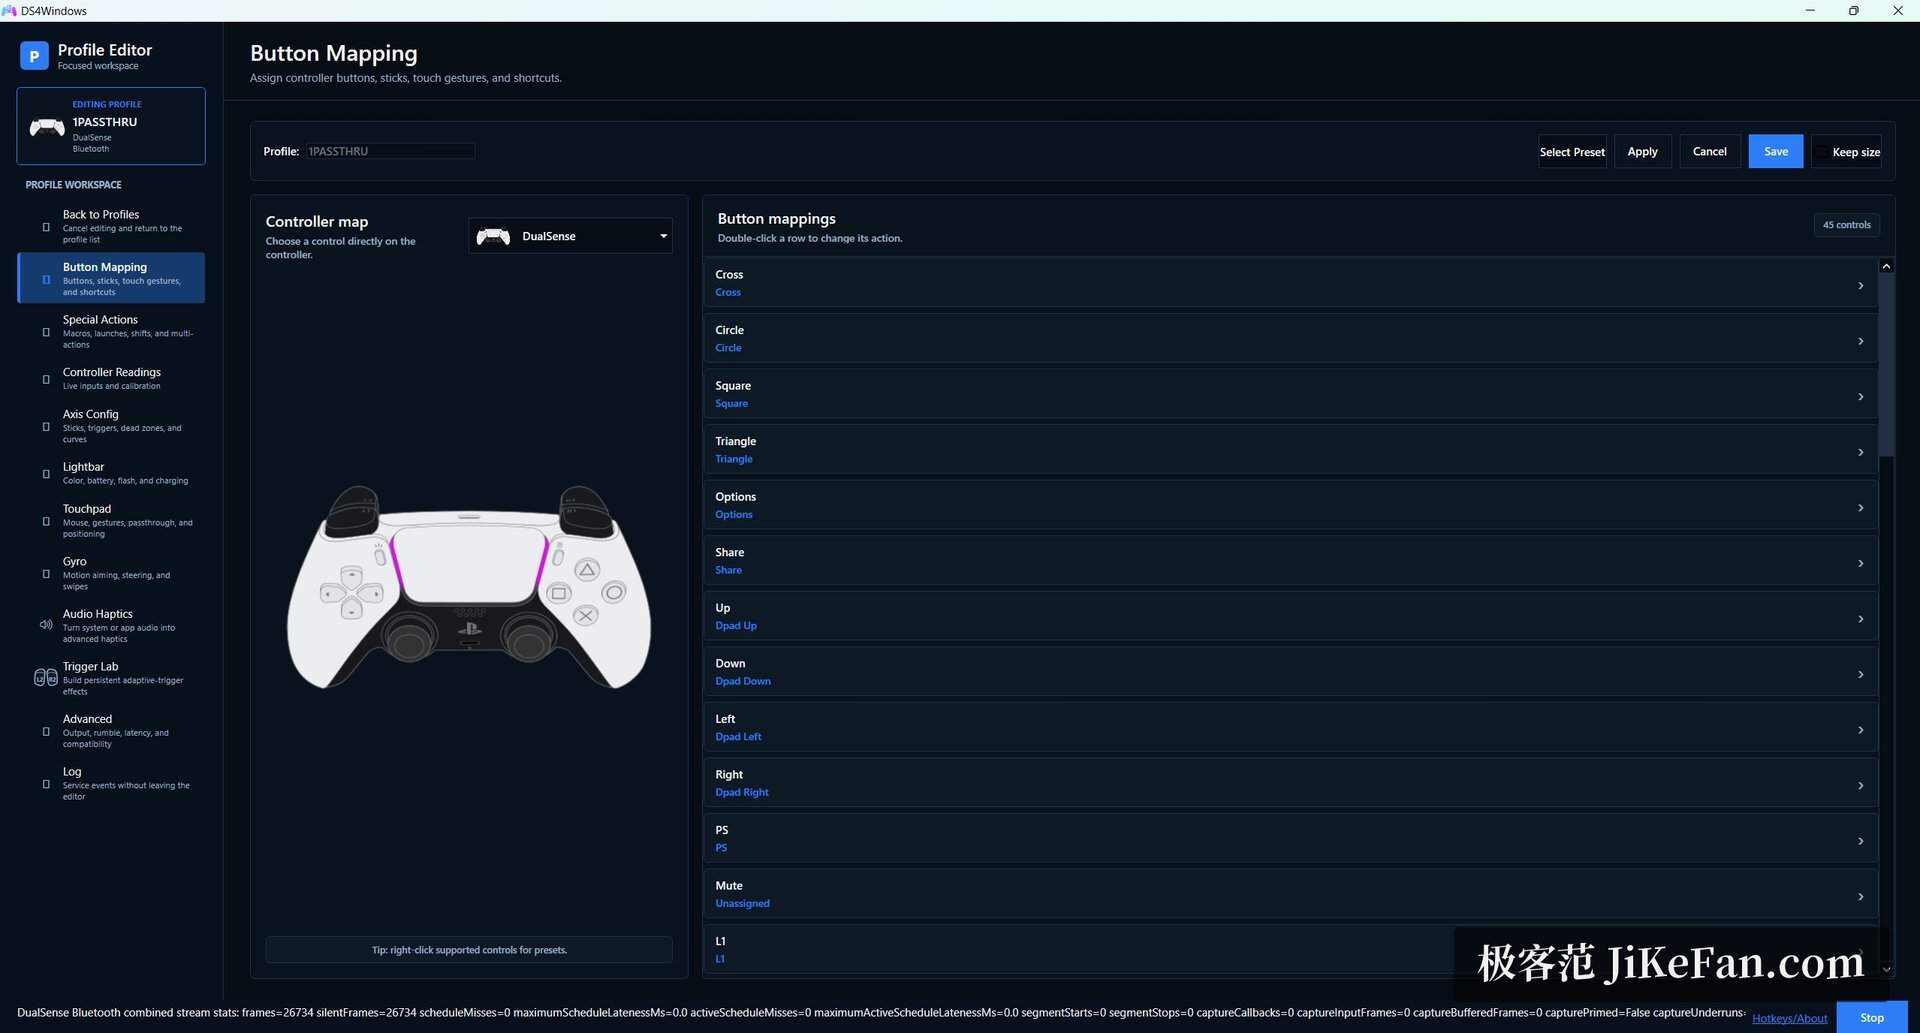Select D-pad Up on the controller image
1920x1033 pixels.
point(352,576)
